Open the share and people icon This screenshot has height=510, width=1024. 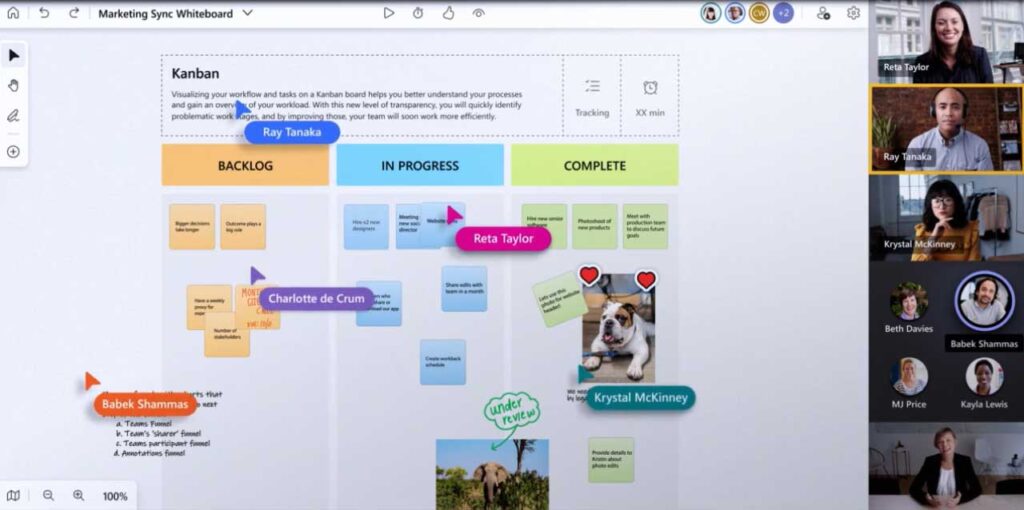(x=824, y=13)
